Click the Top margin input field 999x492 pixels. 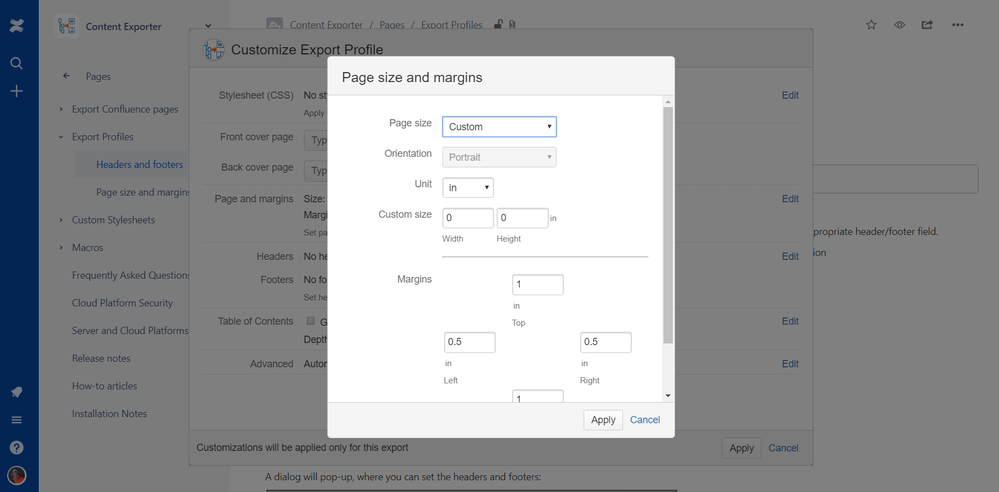tap(538, 285)
